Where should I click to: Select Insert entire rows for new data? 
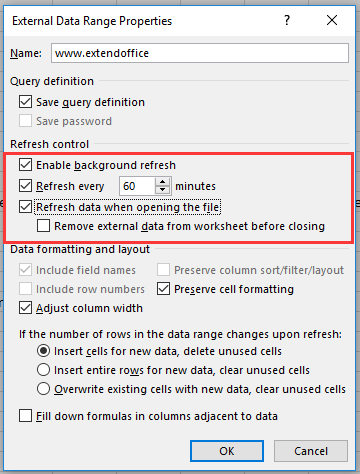(x=43, y=370)
